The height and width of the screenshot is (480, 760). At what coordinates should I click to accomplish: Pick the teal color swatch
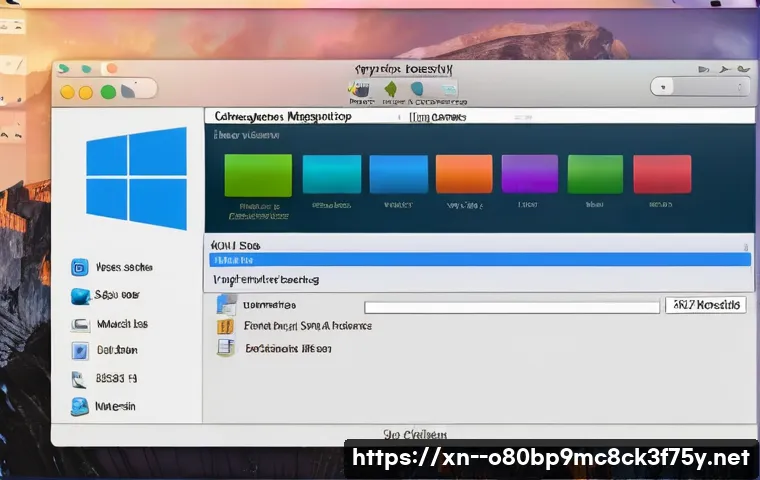coord(332,174)
